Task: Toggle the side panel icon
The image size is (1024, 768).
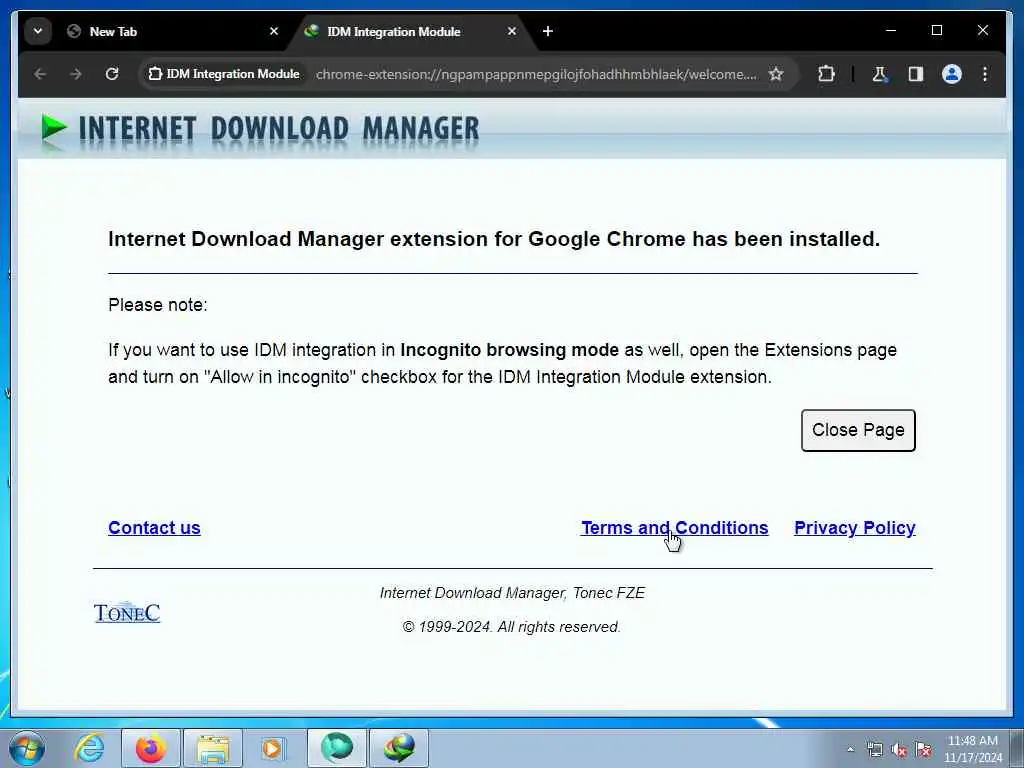Action: [916, 74]
